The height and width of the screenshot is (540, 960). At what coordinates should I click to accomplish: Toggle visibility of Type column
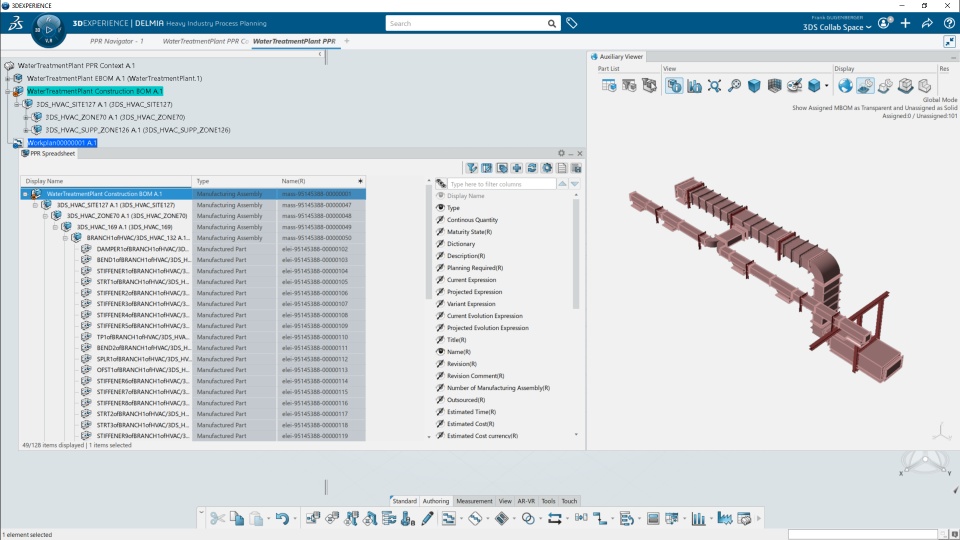440,208
